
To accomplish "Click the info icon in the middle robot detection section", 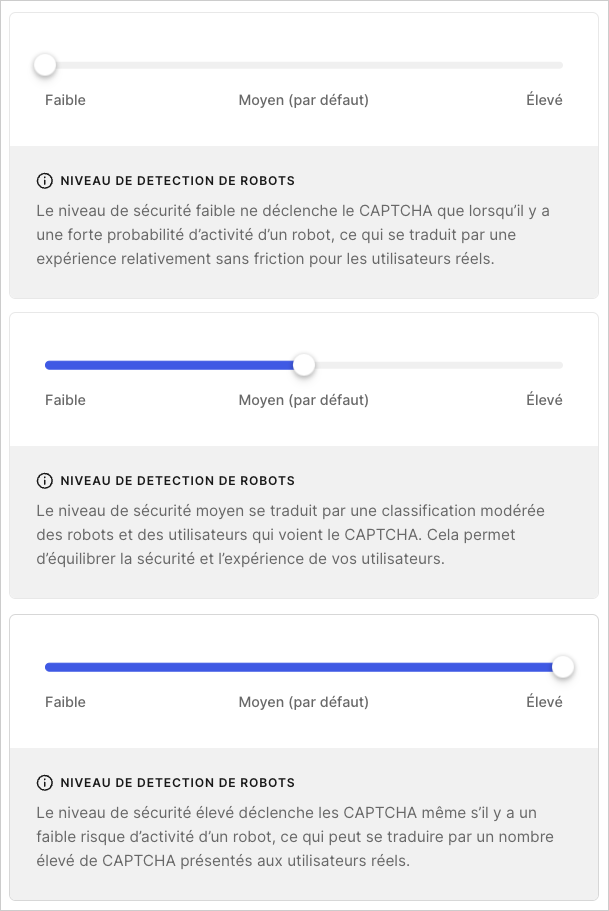I will [44, 481].
